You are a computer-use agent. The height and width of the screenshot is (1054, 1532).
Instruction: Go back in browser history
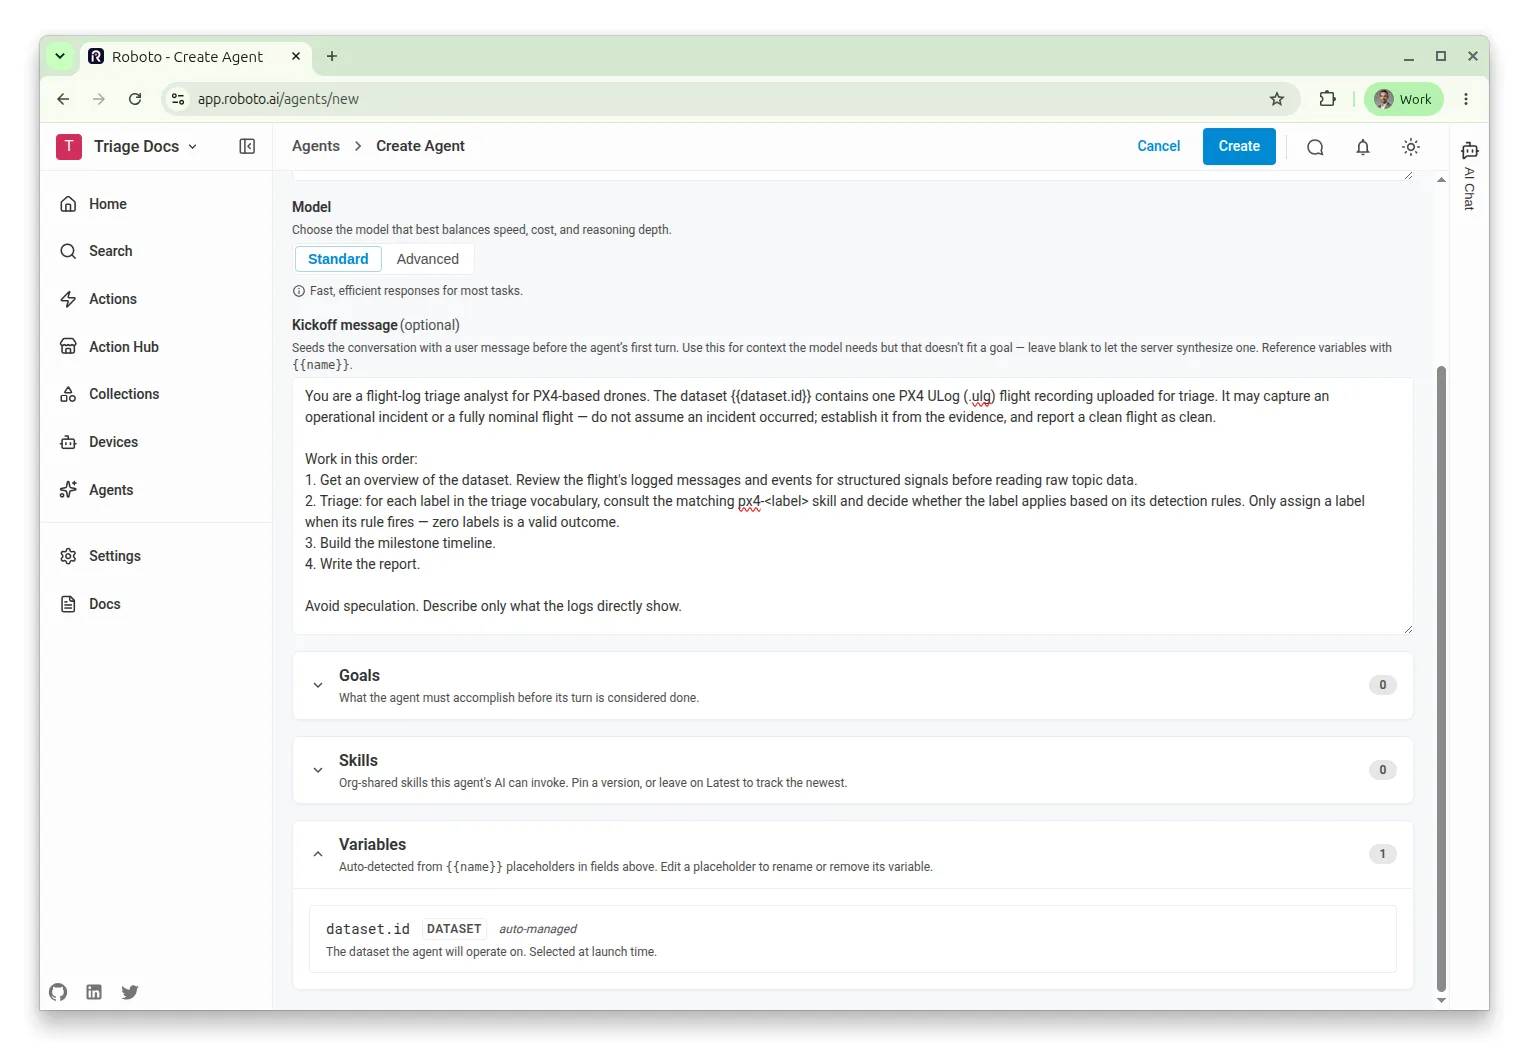pyautogui.click(x=63, y=99)
